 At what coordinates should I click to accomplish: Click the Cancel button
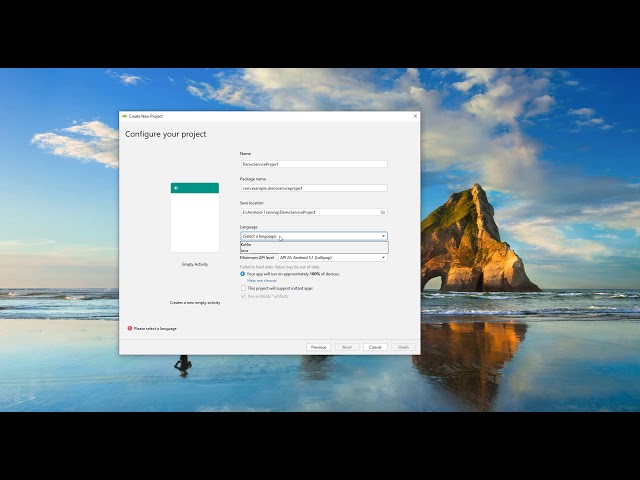[375, 347]
